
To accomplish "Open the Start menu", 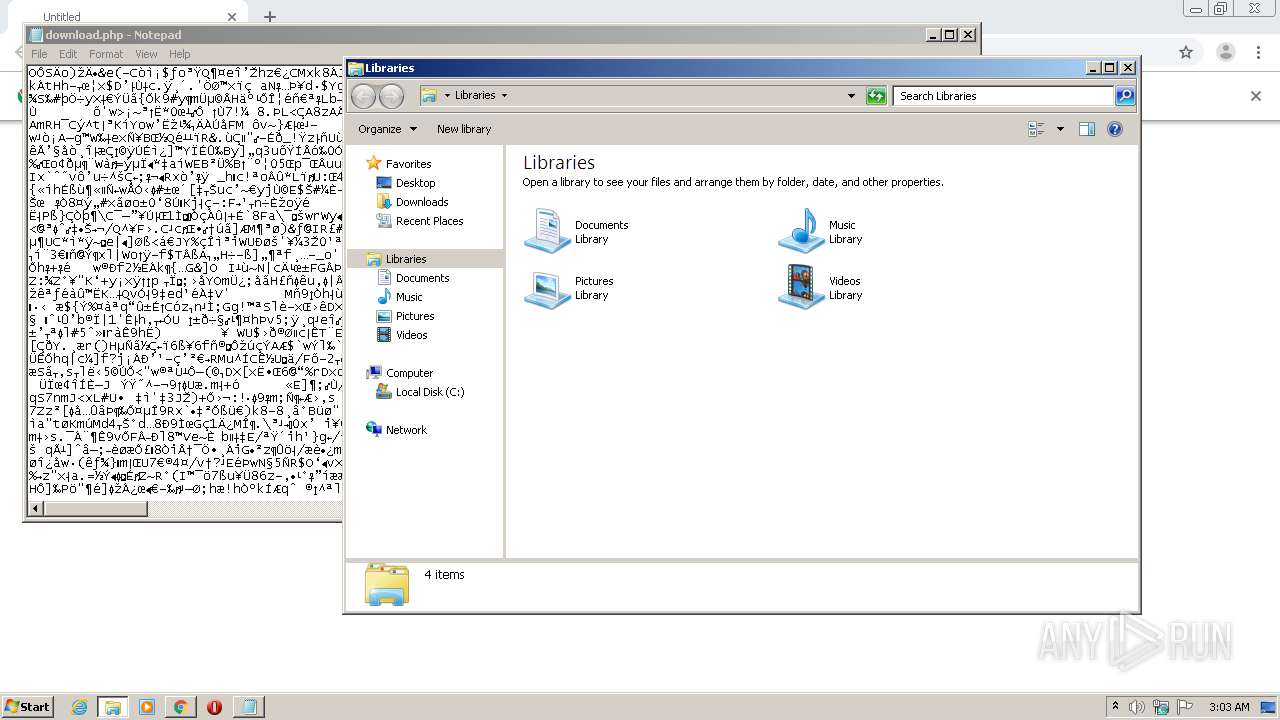I will (x=27, y=706).
